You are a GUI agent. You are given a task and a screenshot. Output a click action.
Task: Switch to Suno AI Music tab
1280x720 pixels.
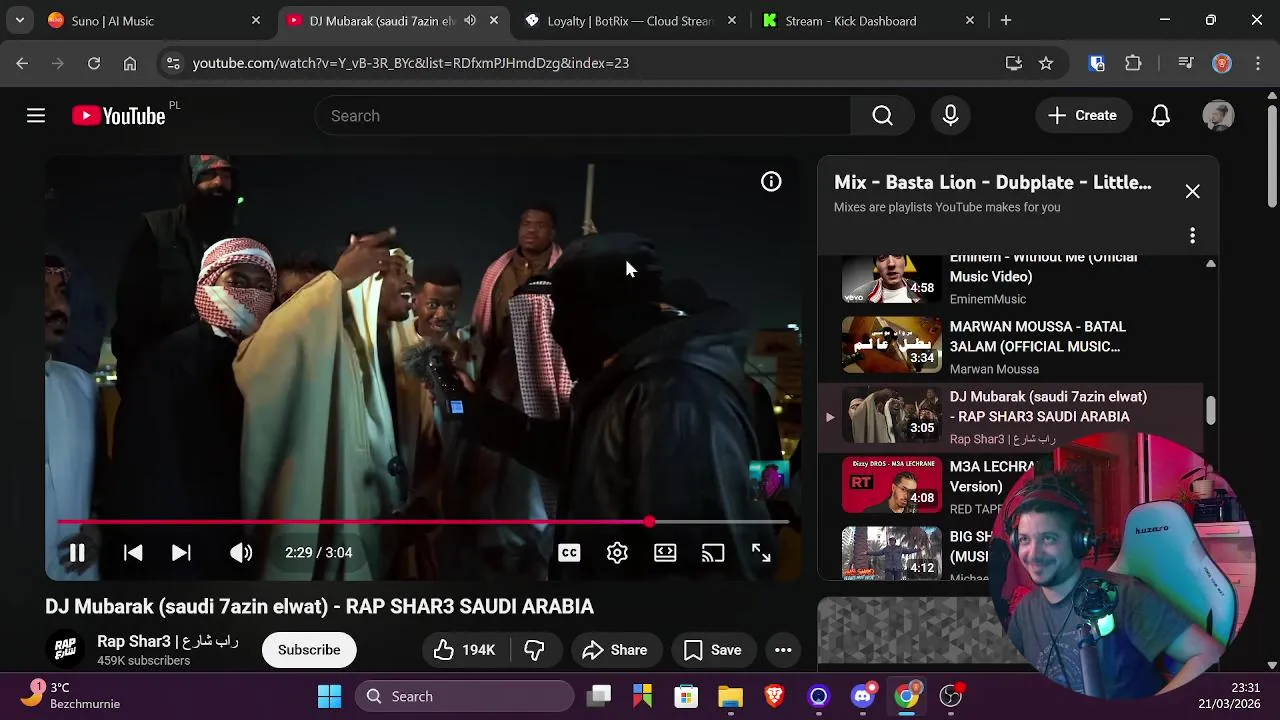[155, 20]
